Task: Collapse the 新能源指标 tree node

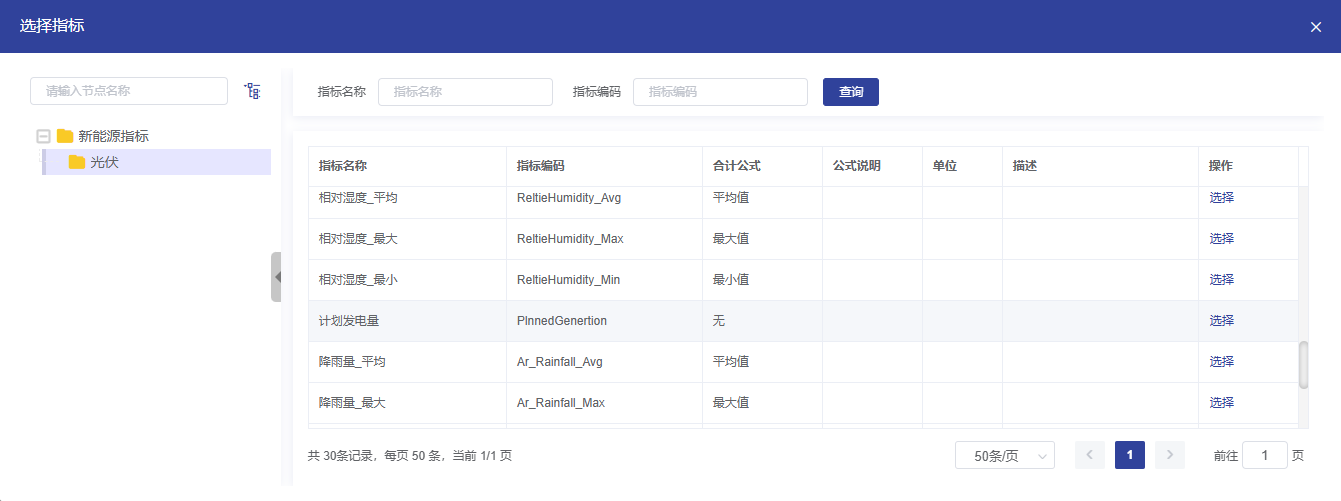Action: [x=43, y=136]
